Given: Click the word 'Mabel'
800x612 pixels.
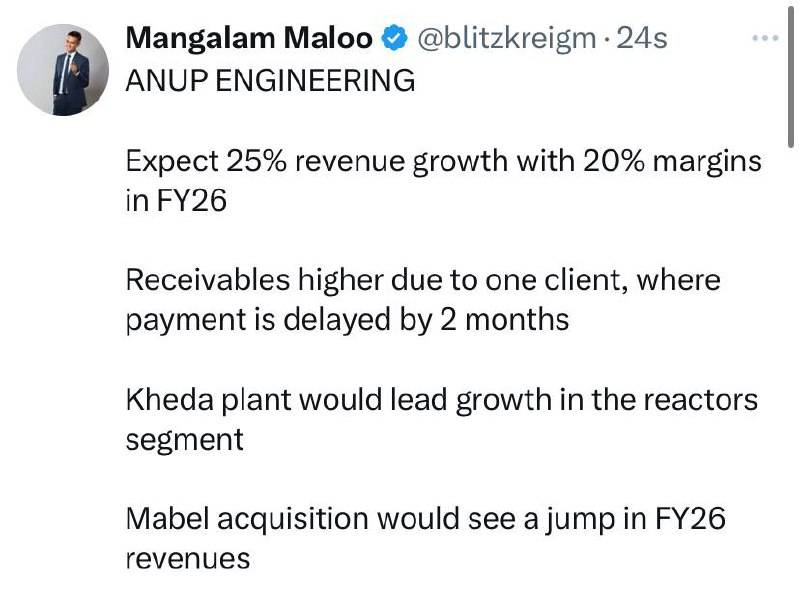Looking at the screenshot, I should pos(167,519).
